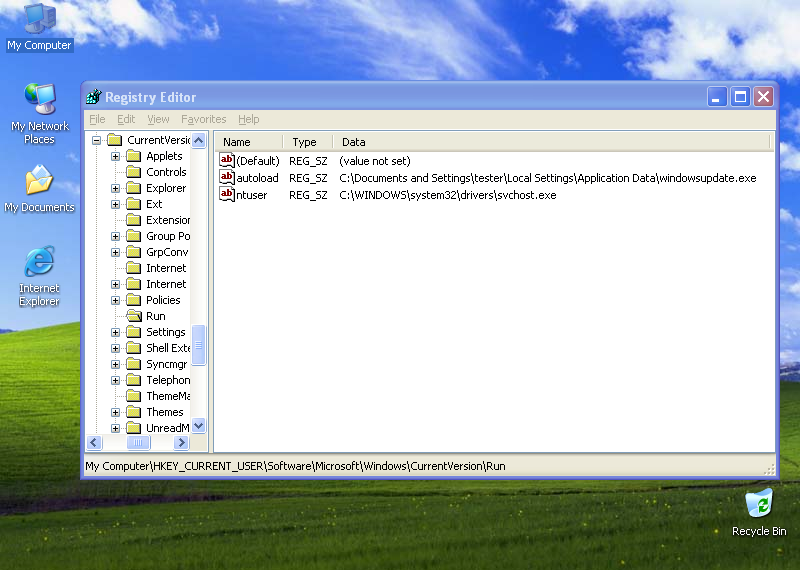Screen dimensions: 800x570
Task: Click the windowsupdate.exe data path
Action: (x=547, y=178)
